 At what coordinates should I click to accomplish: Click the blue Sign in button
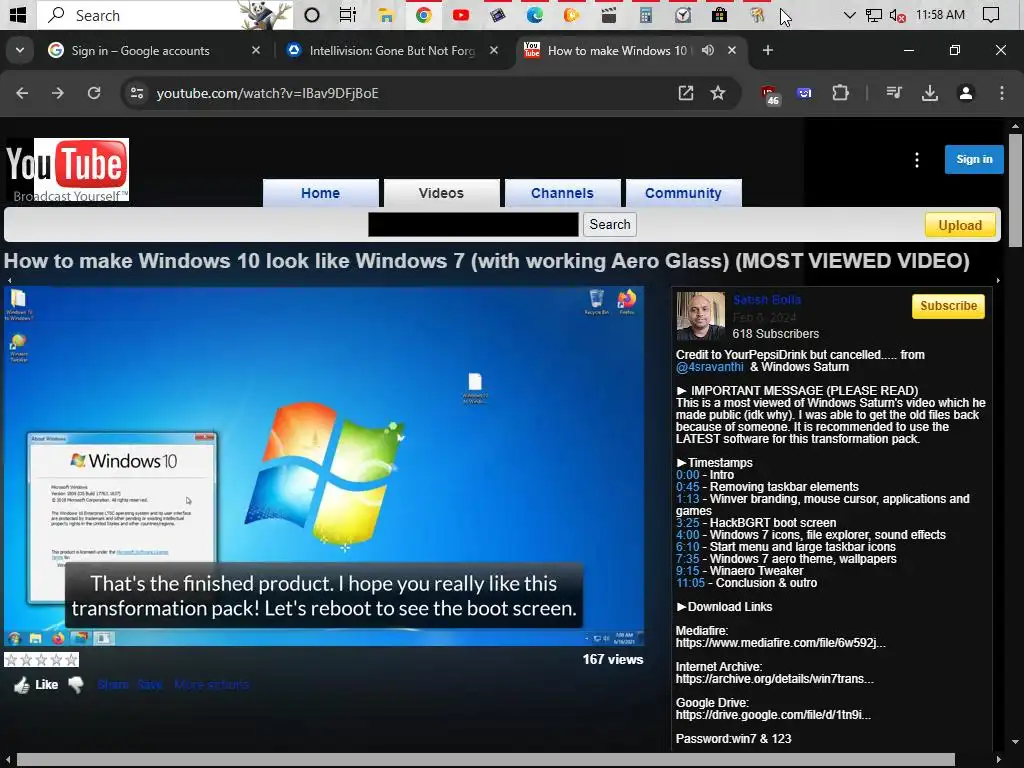(x=974, y=159)
